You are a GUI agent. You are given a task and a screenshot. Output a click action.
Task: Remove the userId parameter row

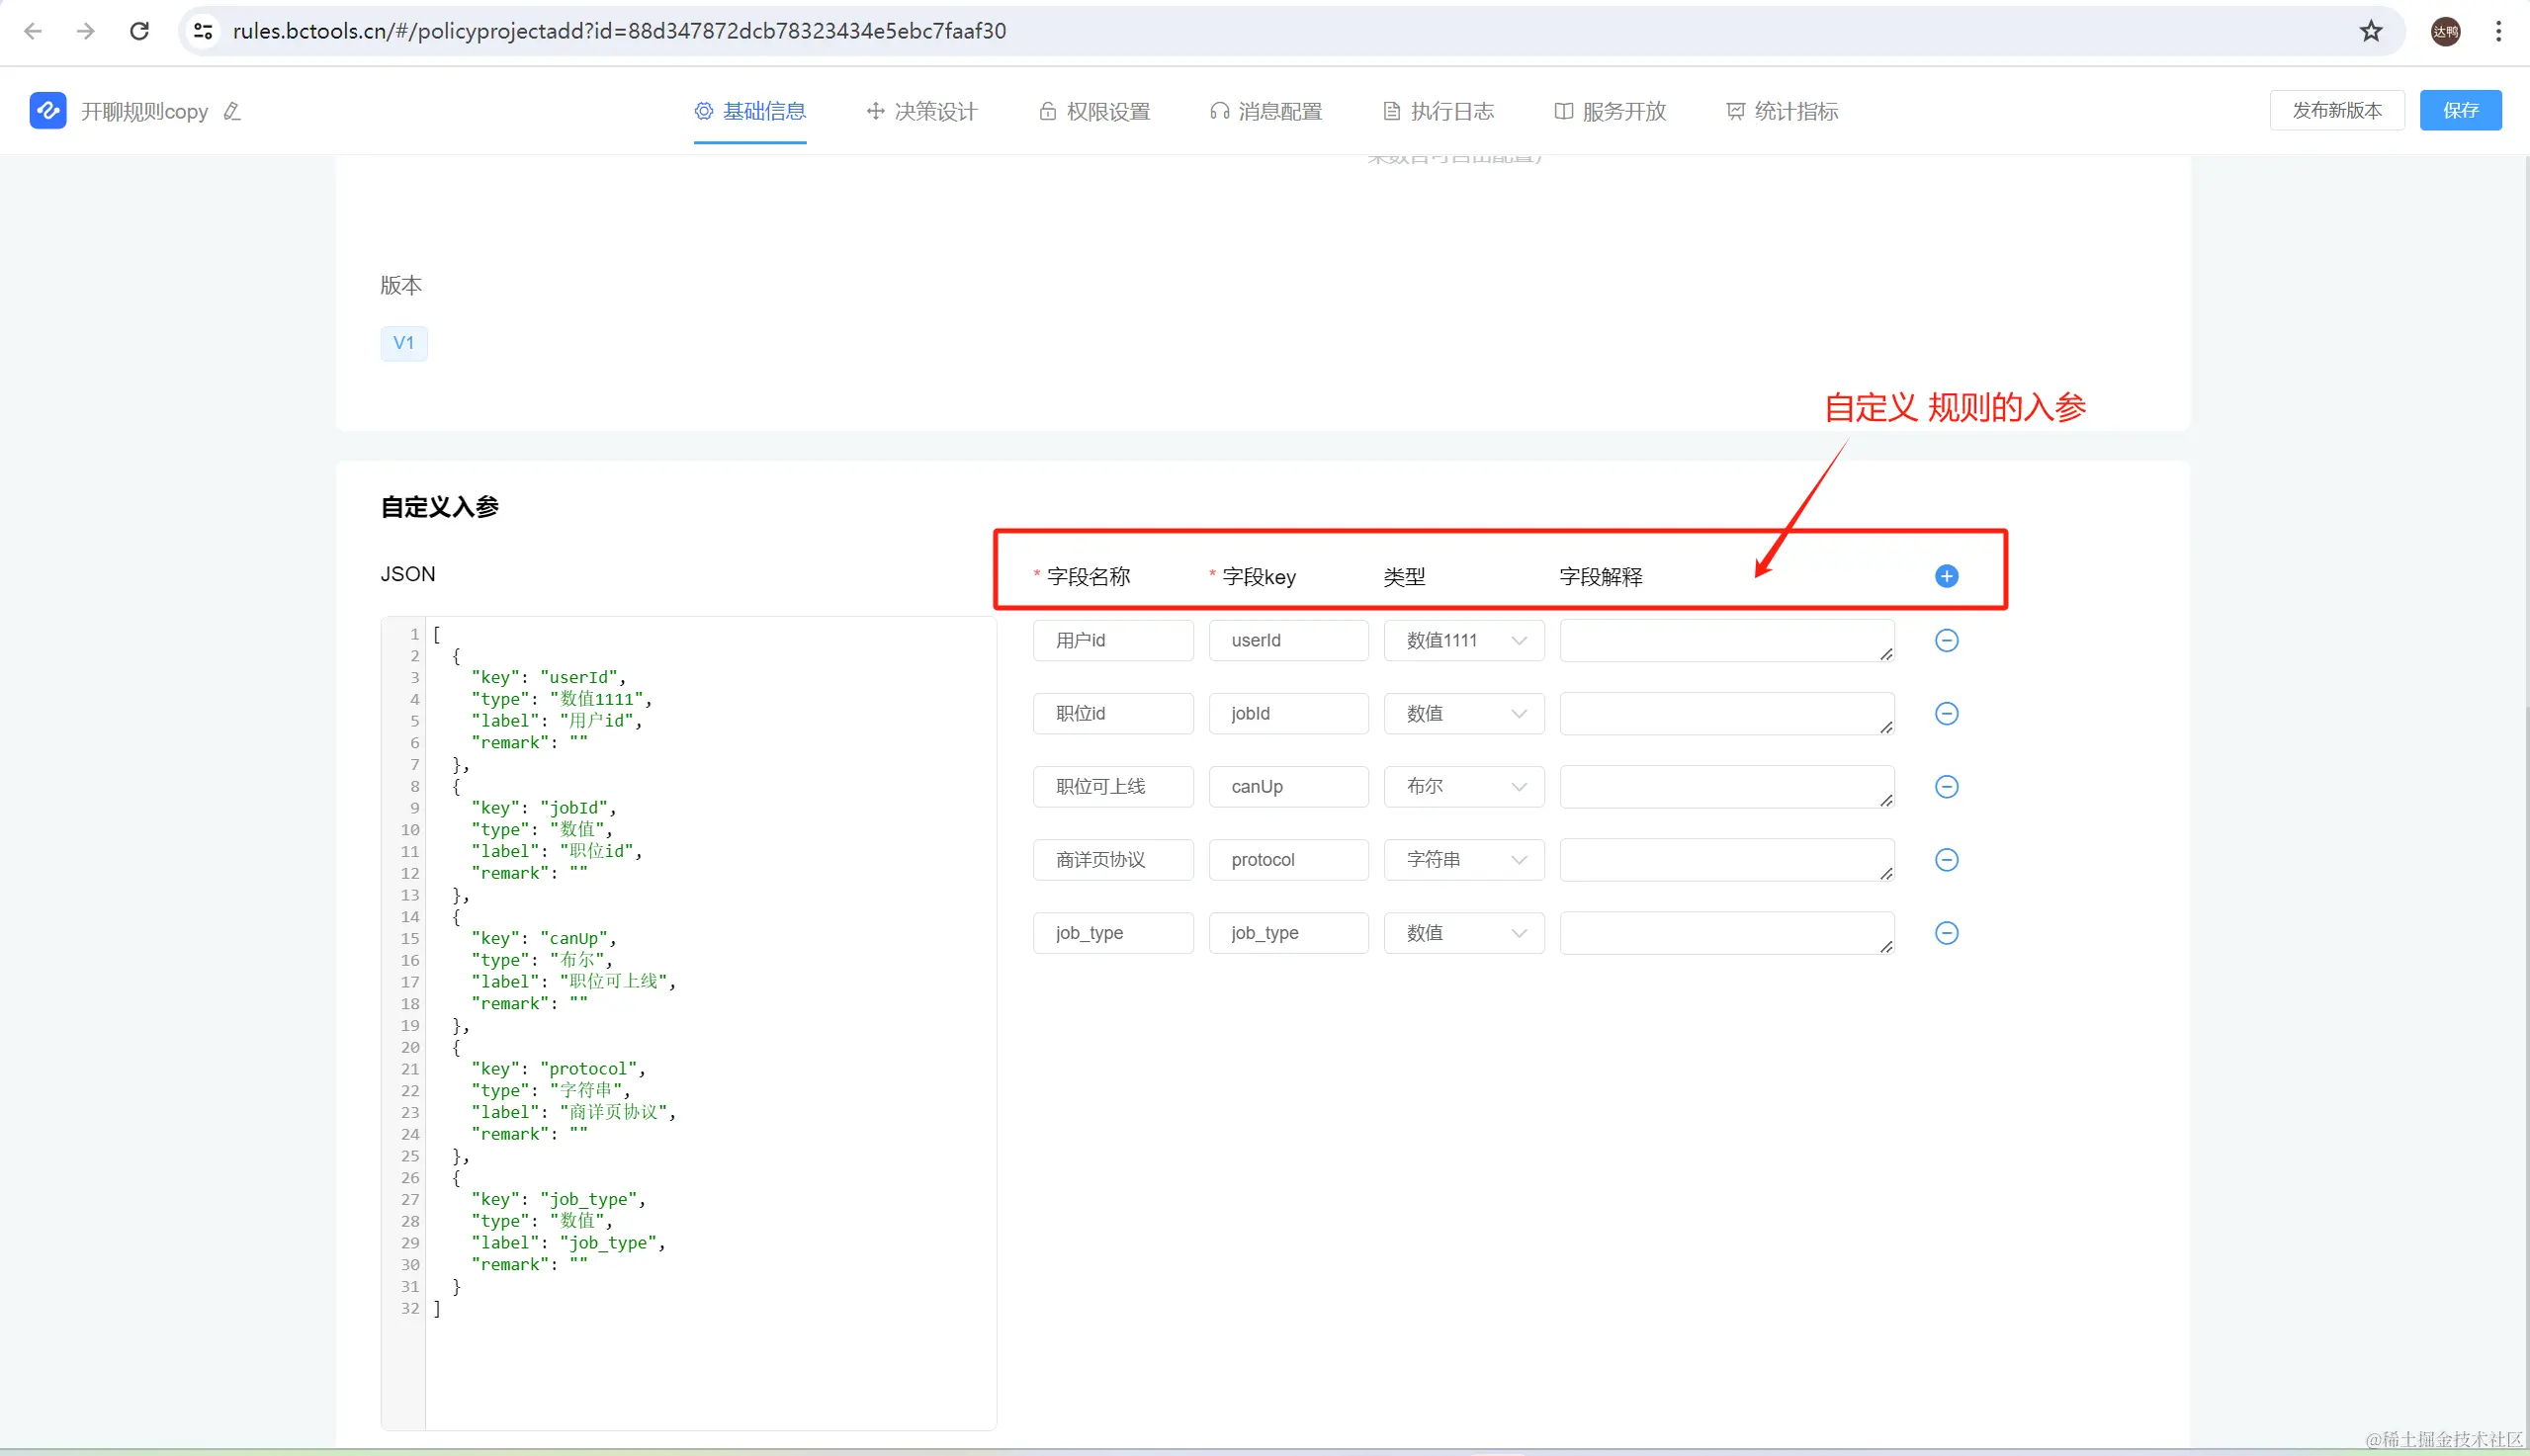point(1946,640)
